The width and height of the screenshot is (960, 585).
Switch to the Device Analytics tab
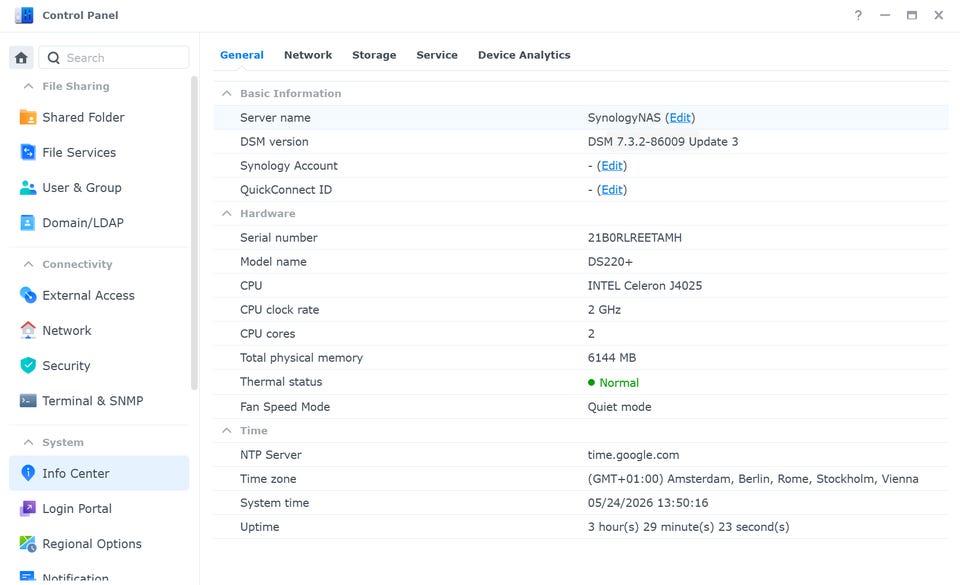pos(524,55)
